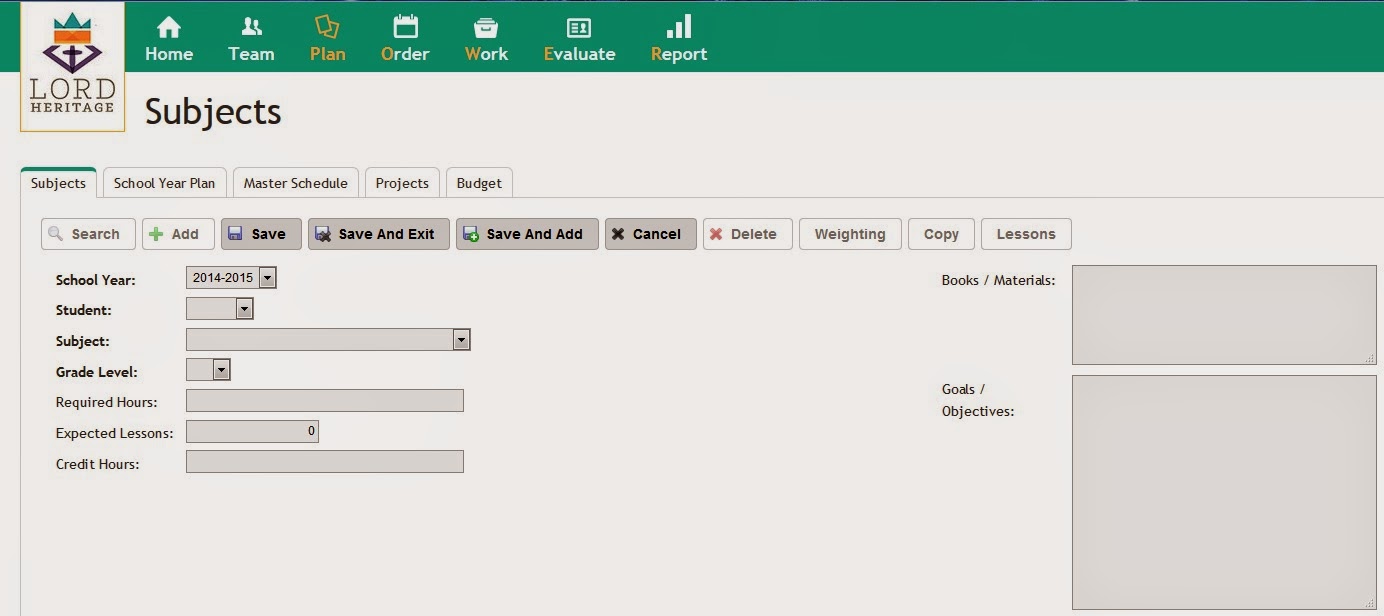1384x616 pixels.
Task: Open the Order calendar icon
Action: 405,27
